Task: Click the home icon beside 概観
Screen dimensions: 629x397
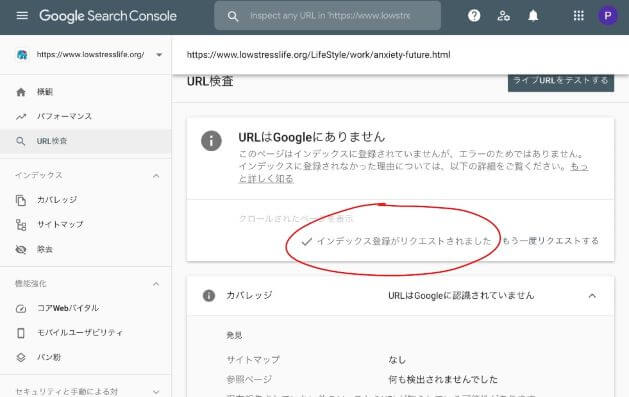Action: 21,92
